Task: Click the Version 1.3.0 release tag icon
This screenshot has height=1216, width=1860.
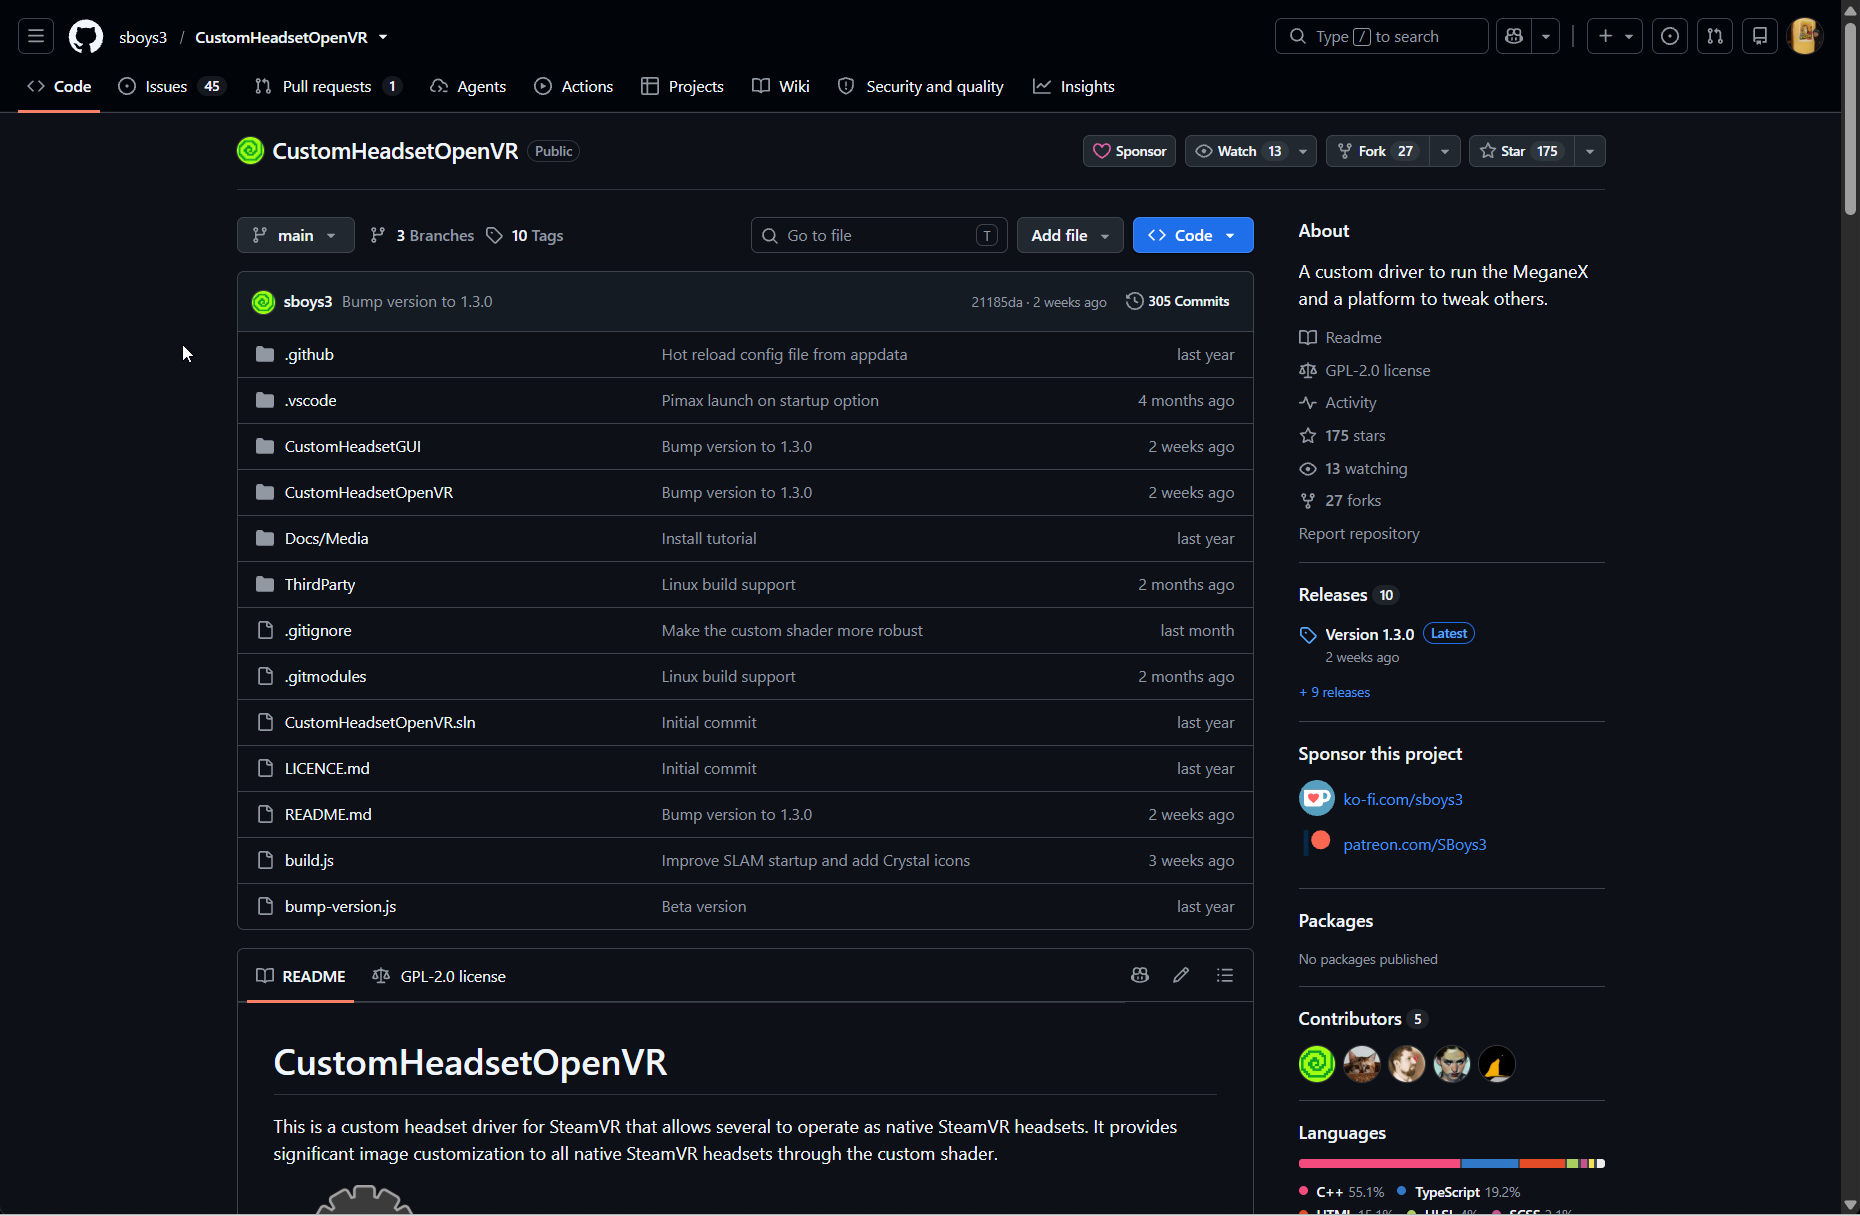Action: 1308,635
